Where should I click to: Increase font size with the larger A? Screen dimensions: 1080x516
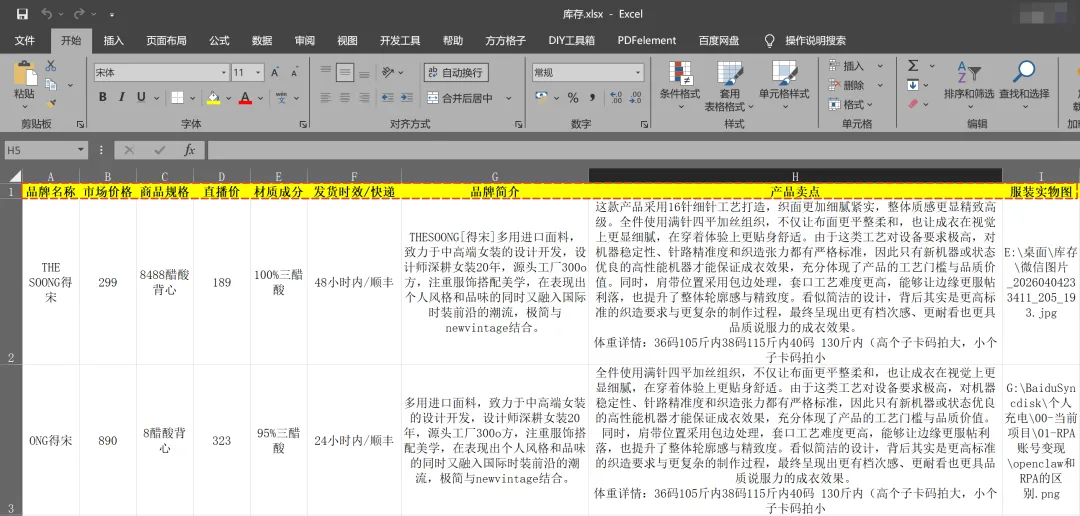tap(276, 72)
